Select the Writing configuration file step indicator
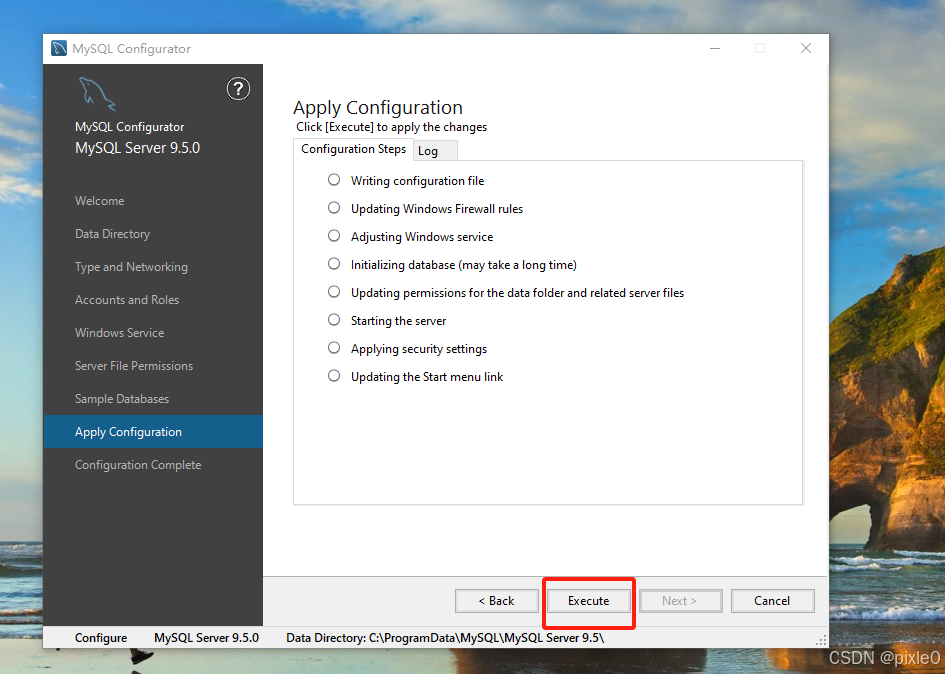Image resolution: width=945 pixels, height=674 pixels. click(334, 180)
